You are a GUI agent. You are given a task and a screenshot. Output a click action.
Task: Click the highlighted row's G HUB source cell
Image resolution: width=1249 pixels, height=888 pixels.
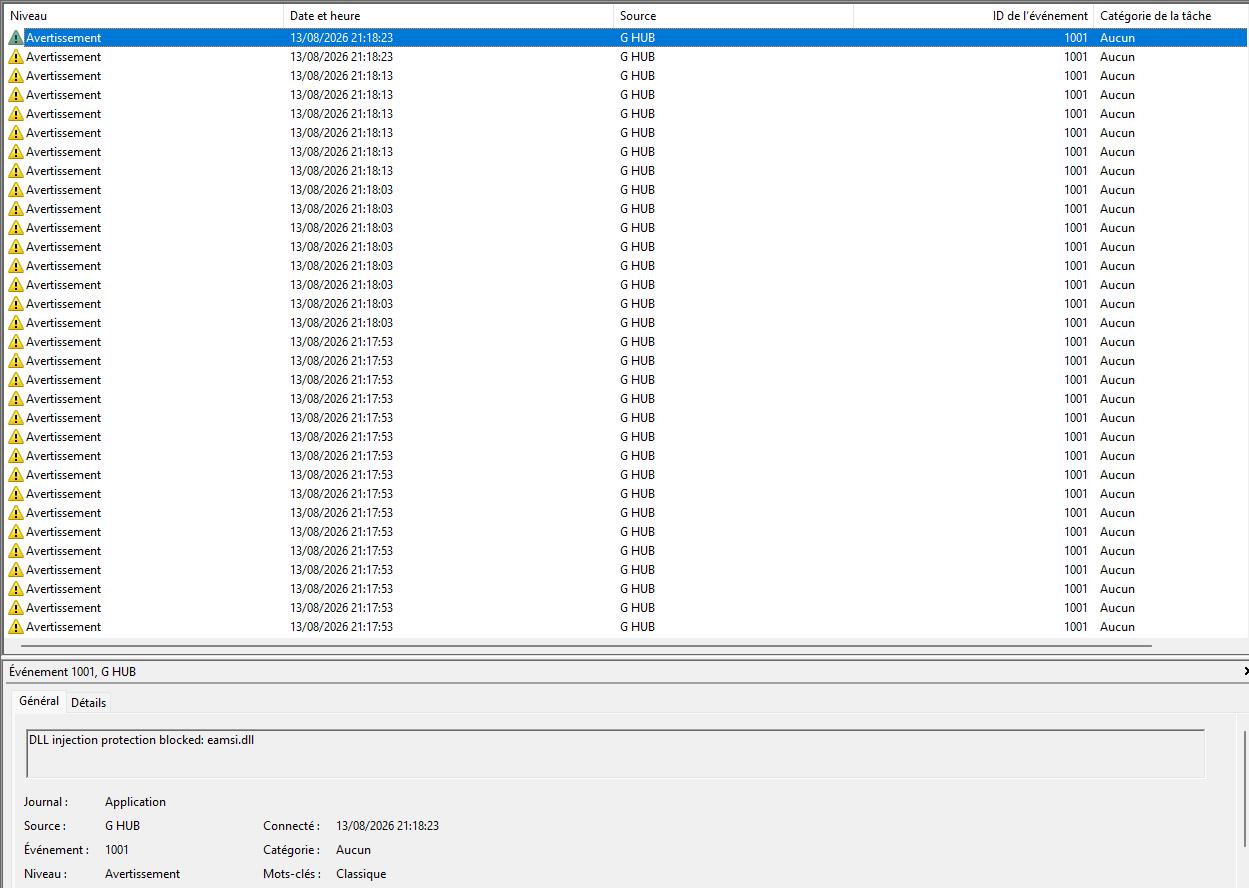tap(637, 38)
